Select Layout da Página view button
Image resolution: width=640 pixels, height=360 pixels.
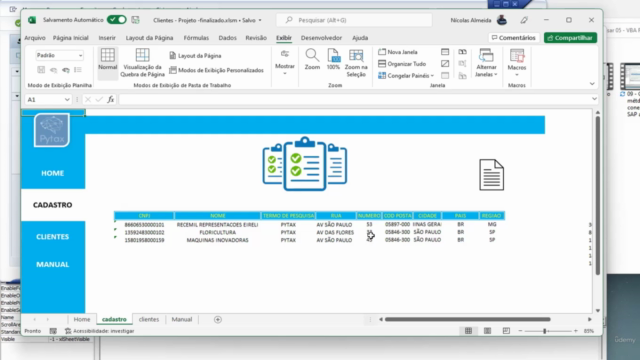pyautogui.click(x=195, y=56)
